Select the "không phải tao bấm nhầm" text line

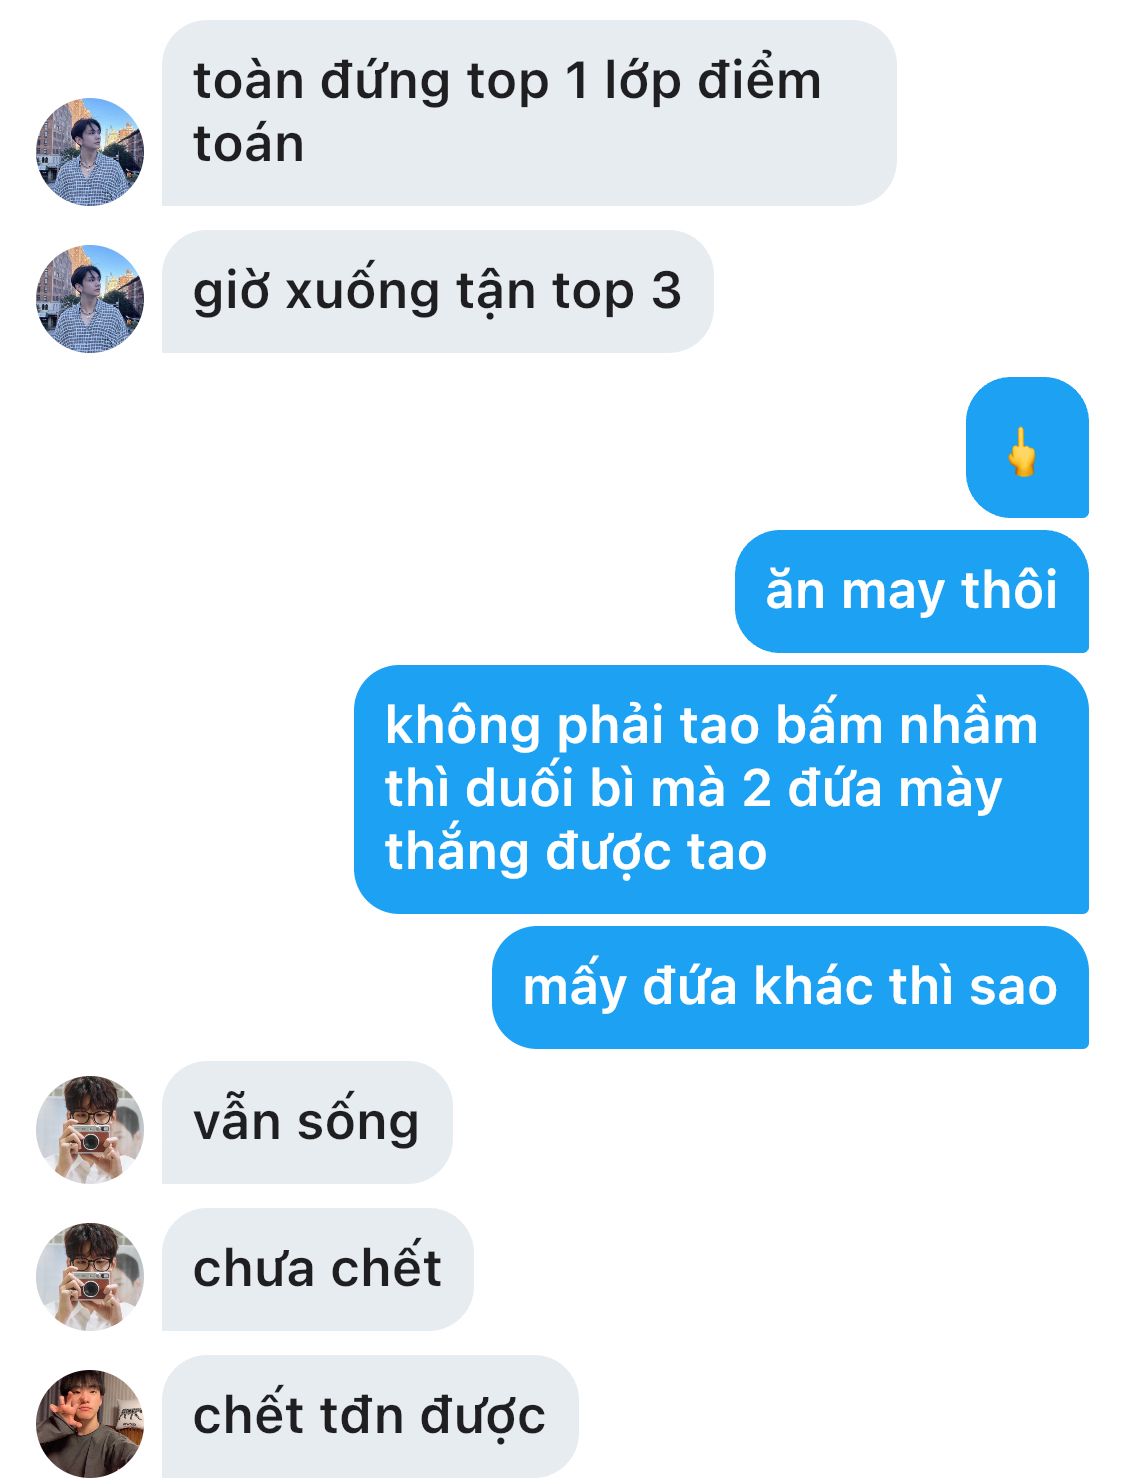point(711,726)
